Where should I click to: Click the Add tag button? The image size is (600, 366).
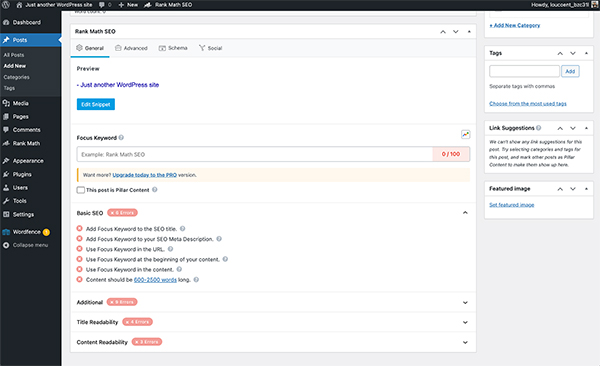(x=570, y=71)
